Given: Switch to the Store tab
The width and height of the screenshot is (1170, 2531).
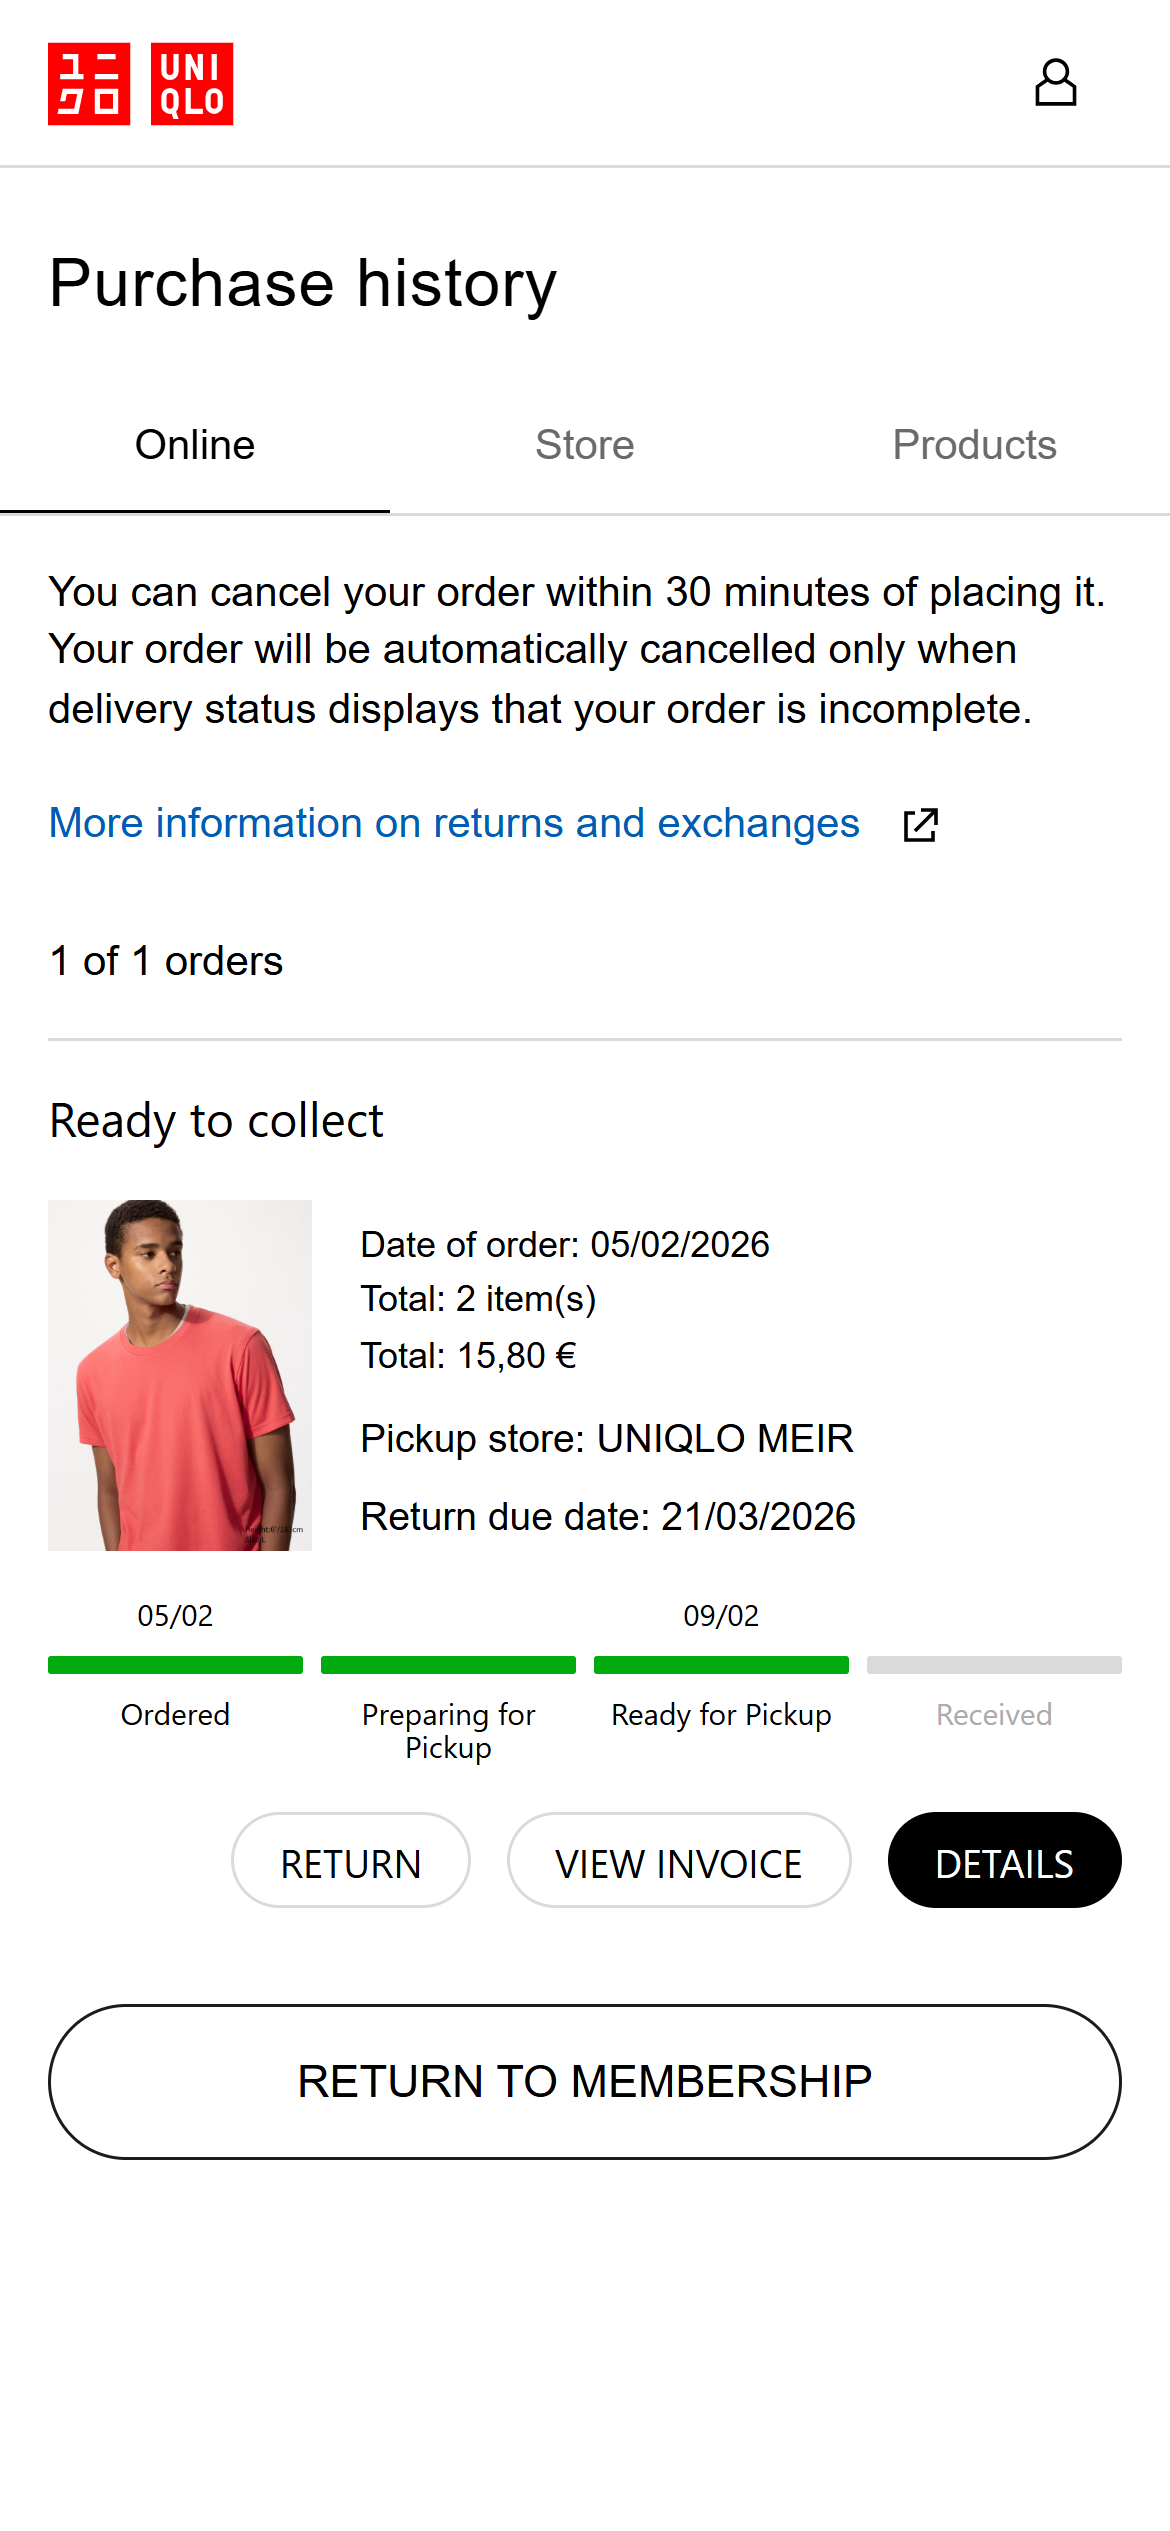Looking at the screenshot, I should tap(585, 445).
